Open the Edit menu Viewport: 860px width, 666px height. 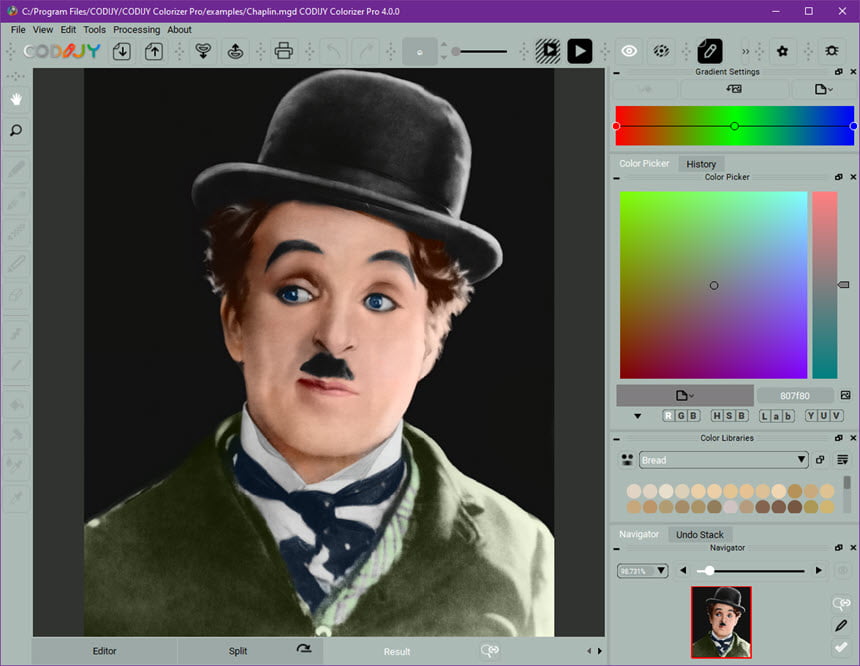point(68,30)
